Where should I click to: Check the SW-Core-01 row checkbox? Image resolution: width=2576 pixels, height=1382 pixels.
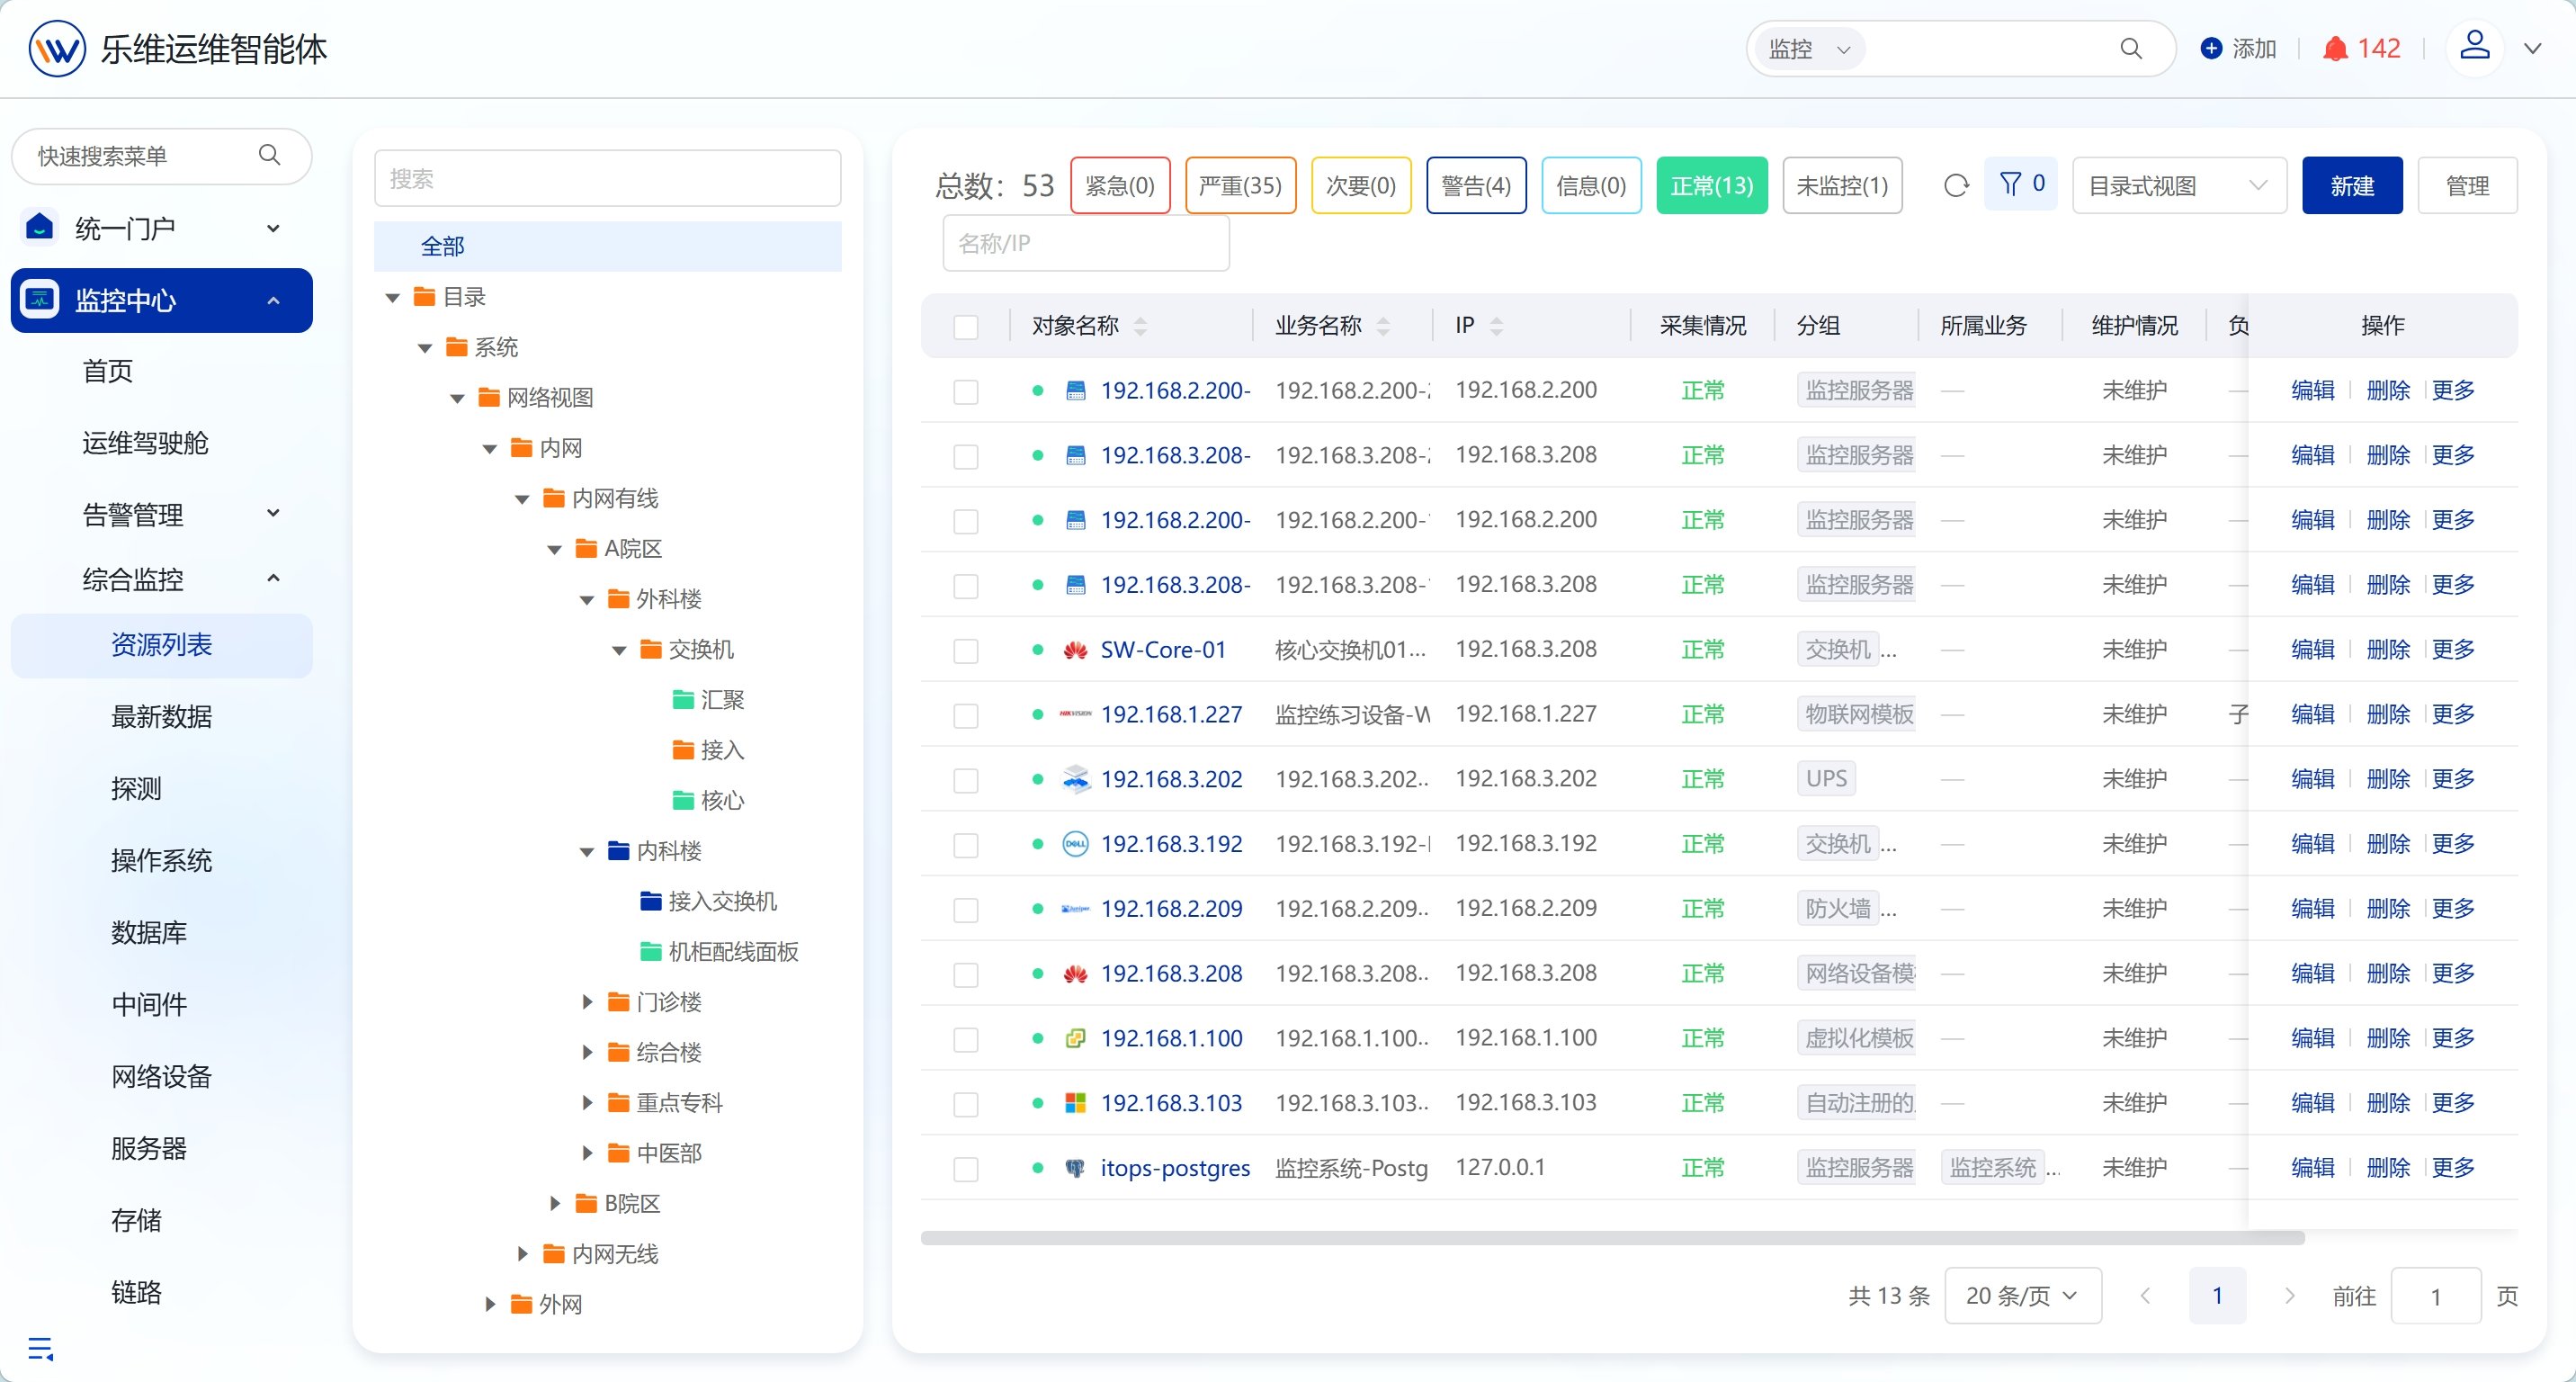966,651
